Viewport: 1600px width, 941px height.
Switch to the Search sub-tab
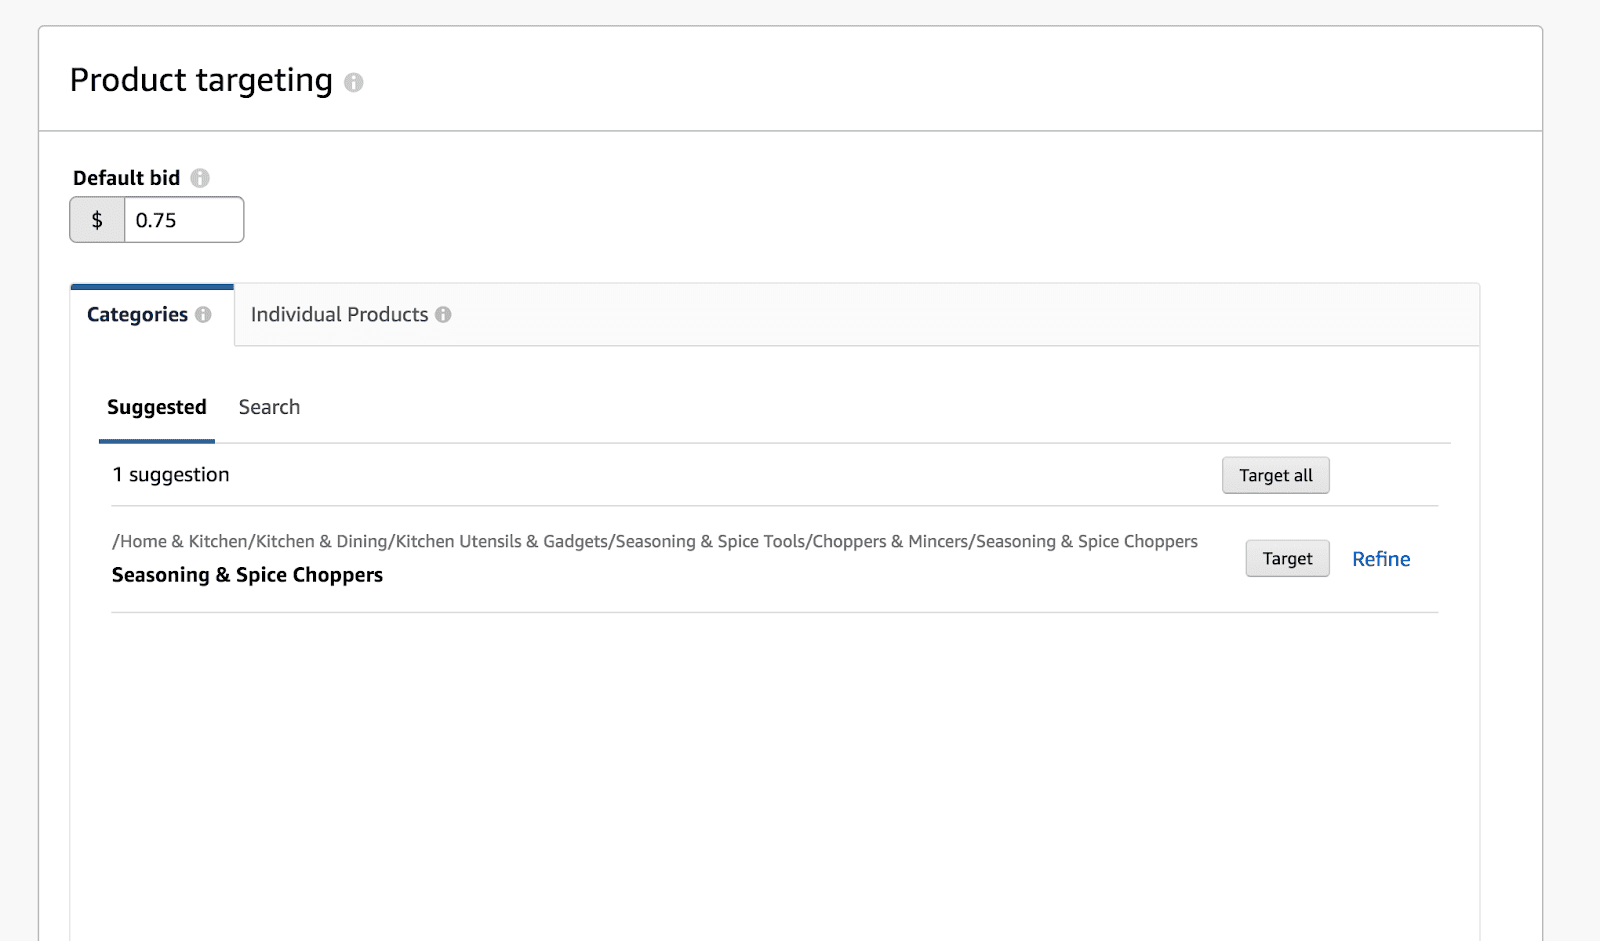(269, 408)
